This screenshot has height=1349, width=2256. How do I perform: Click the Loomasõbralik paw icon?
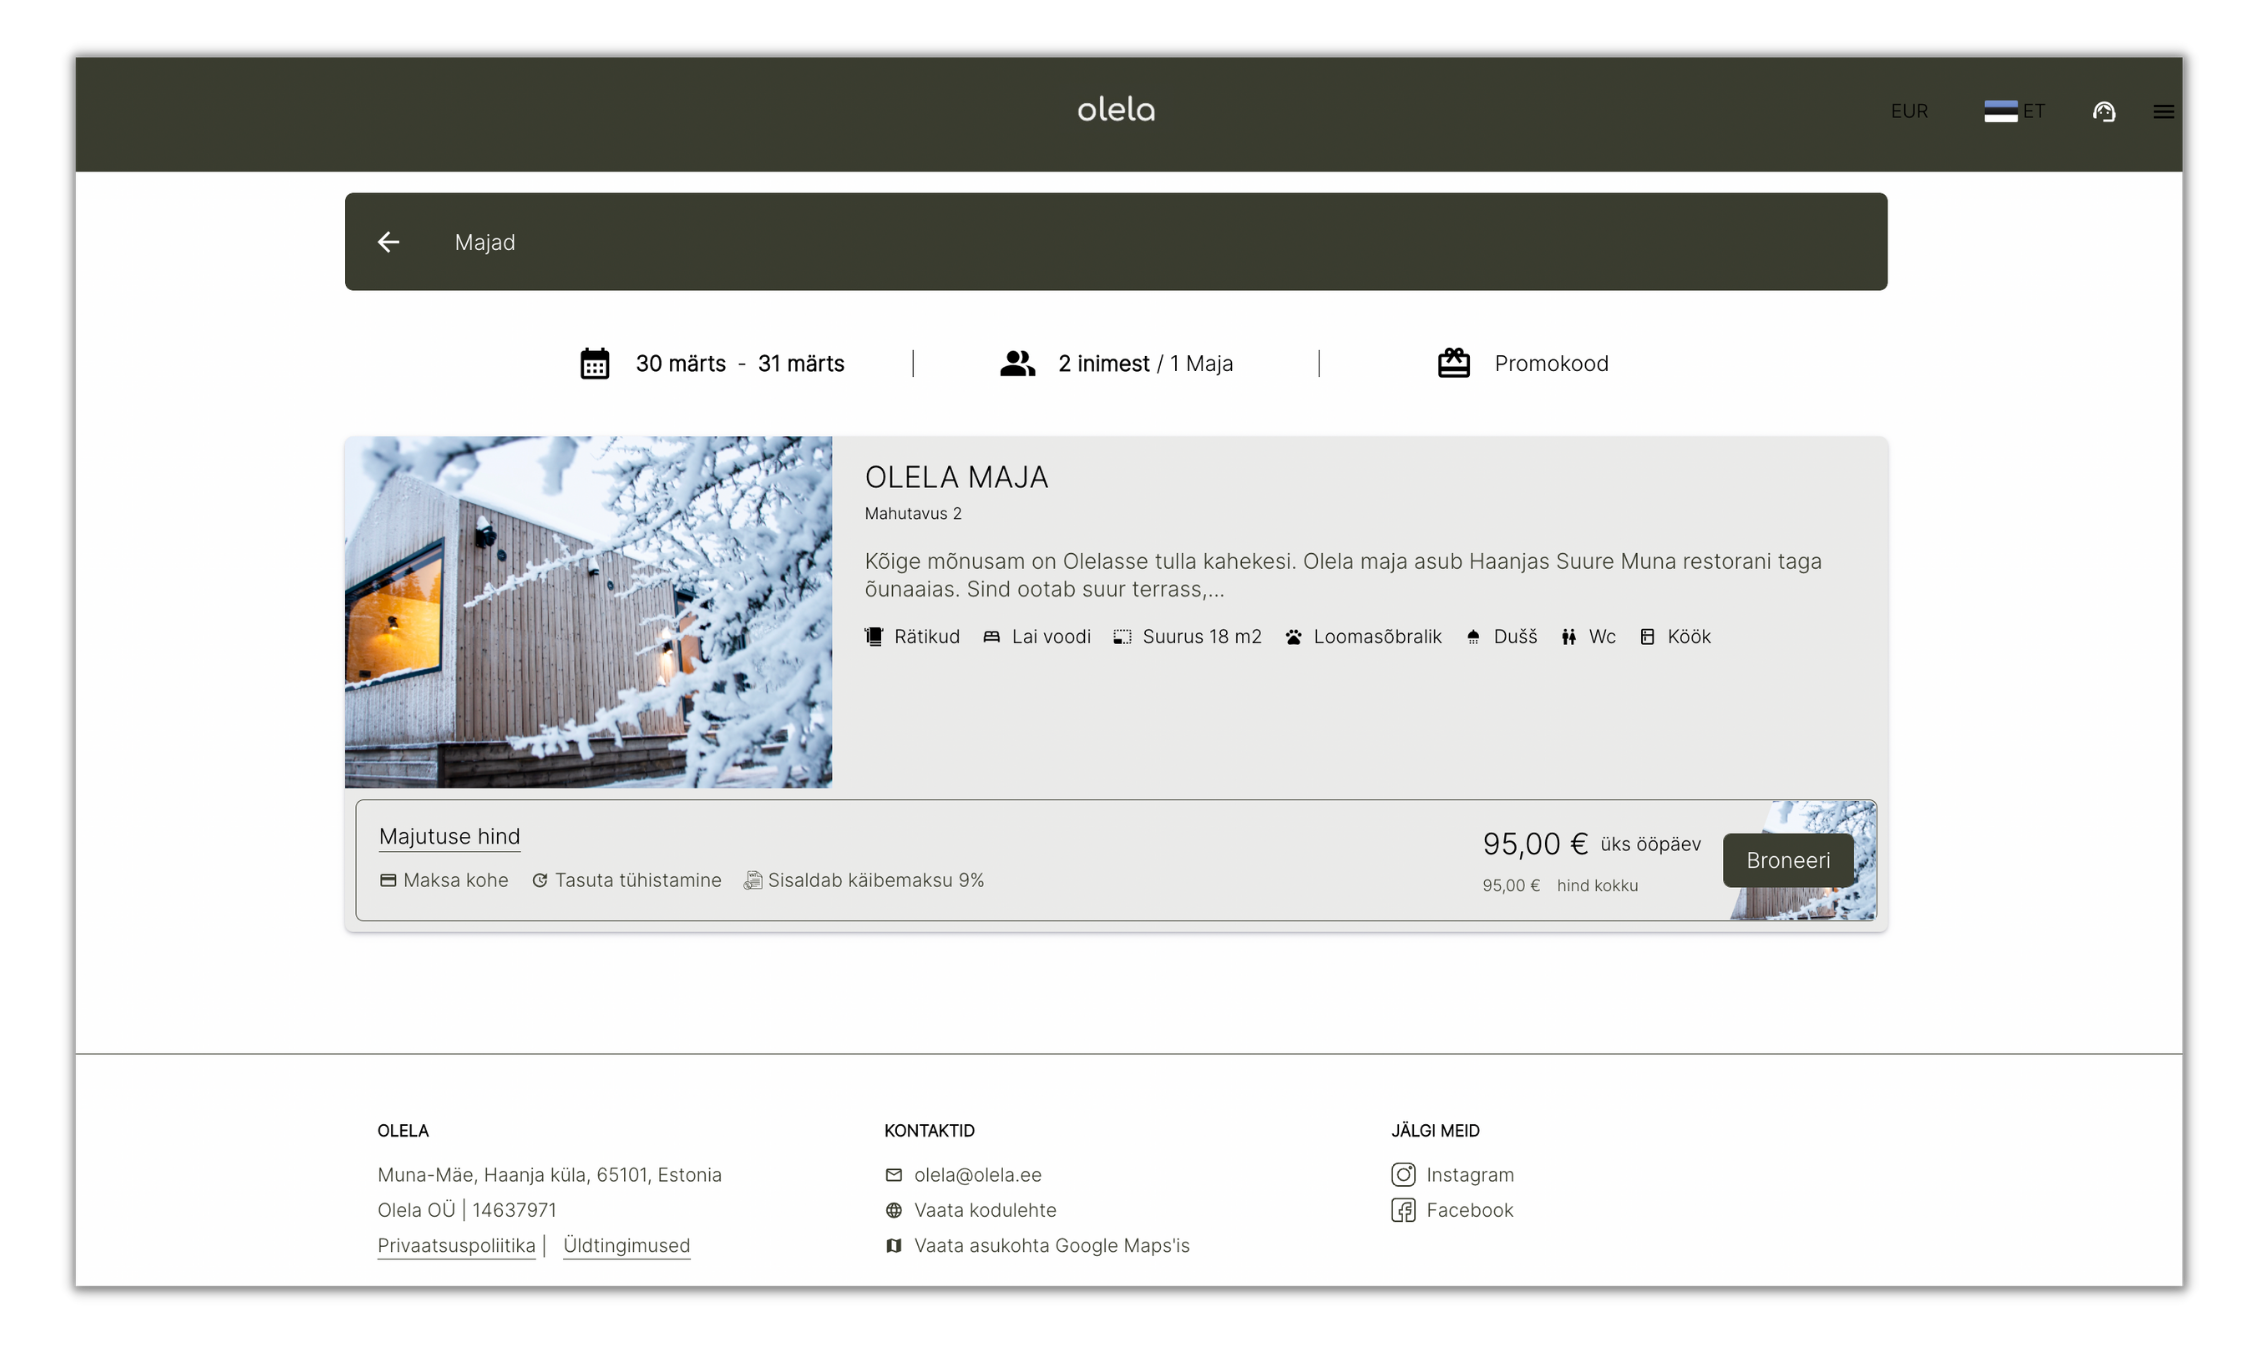(1294, 637)
